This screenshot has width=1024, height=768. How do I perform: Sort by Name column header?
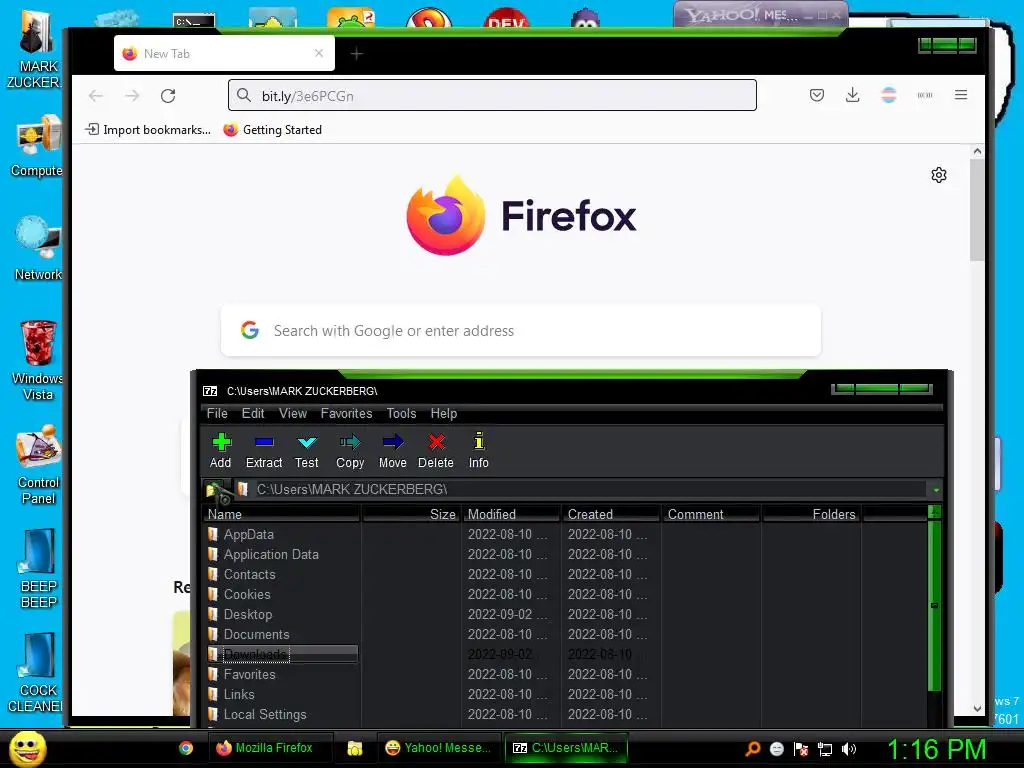pyautogui.click(x=281, y=515)
